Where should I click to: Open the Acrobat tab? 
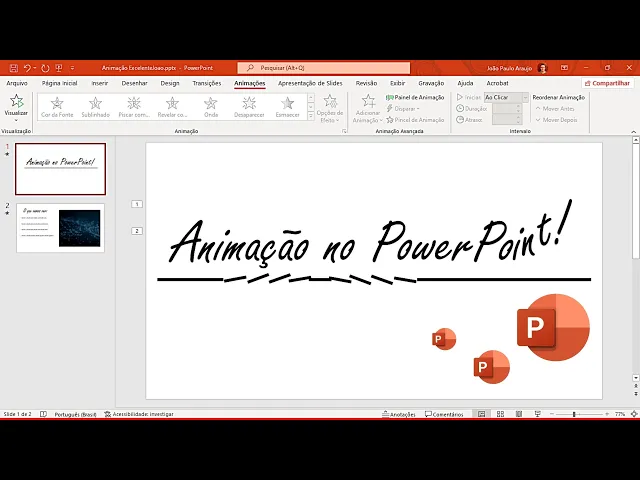497,83
